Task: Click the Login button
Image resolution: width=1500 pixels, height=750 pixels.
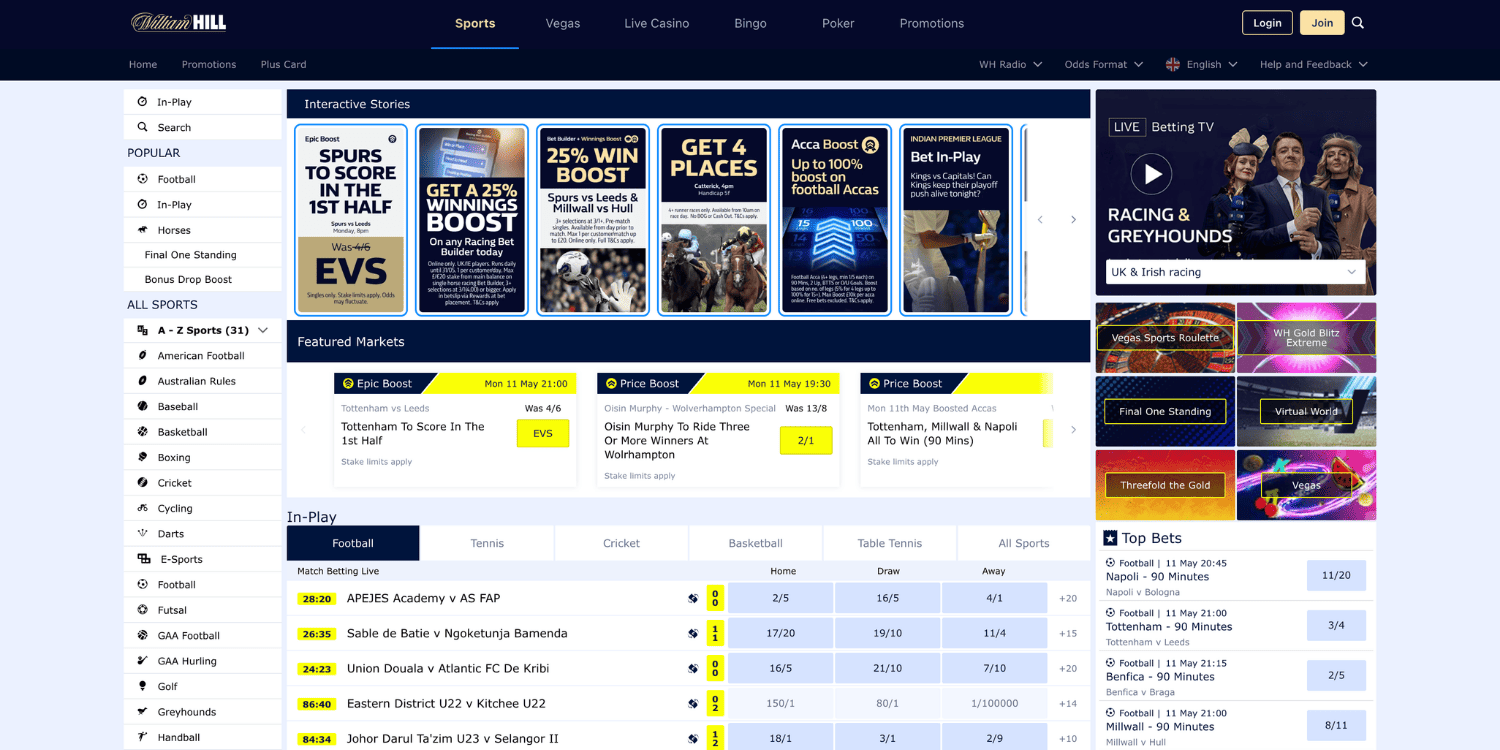Action: click(x=1267, y=23)
